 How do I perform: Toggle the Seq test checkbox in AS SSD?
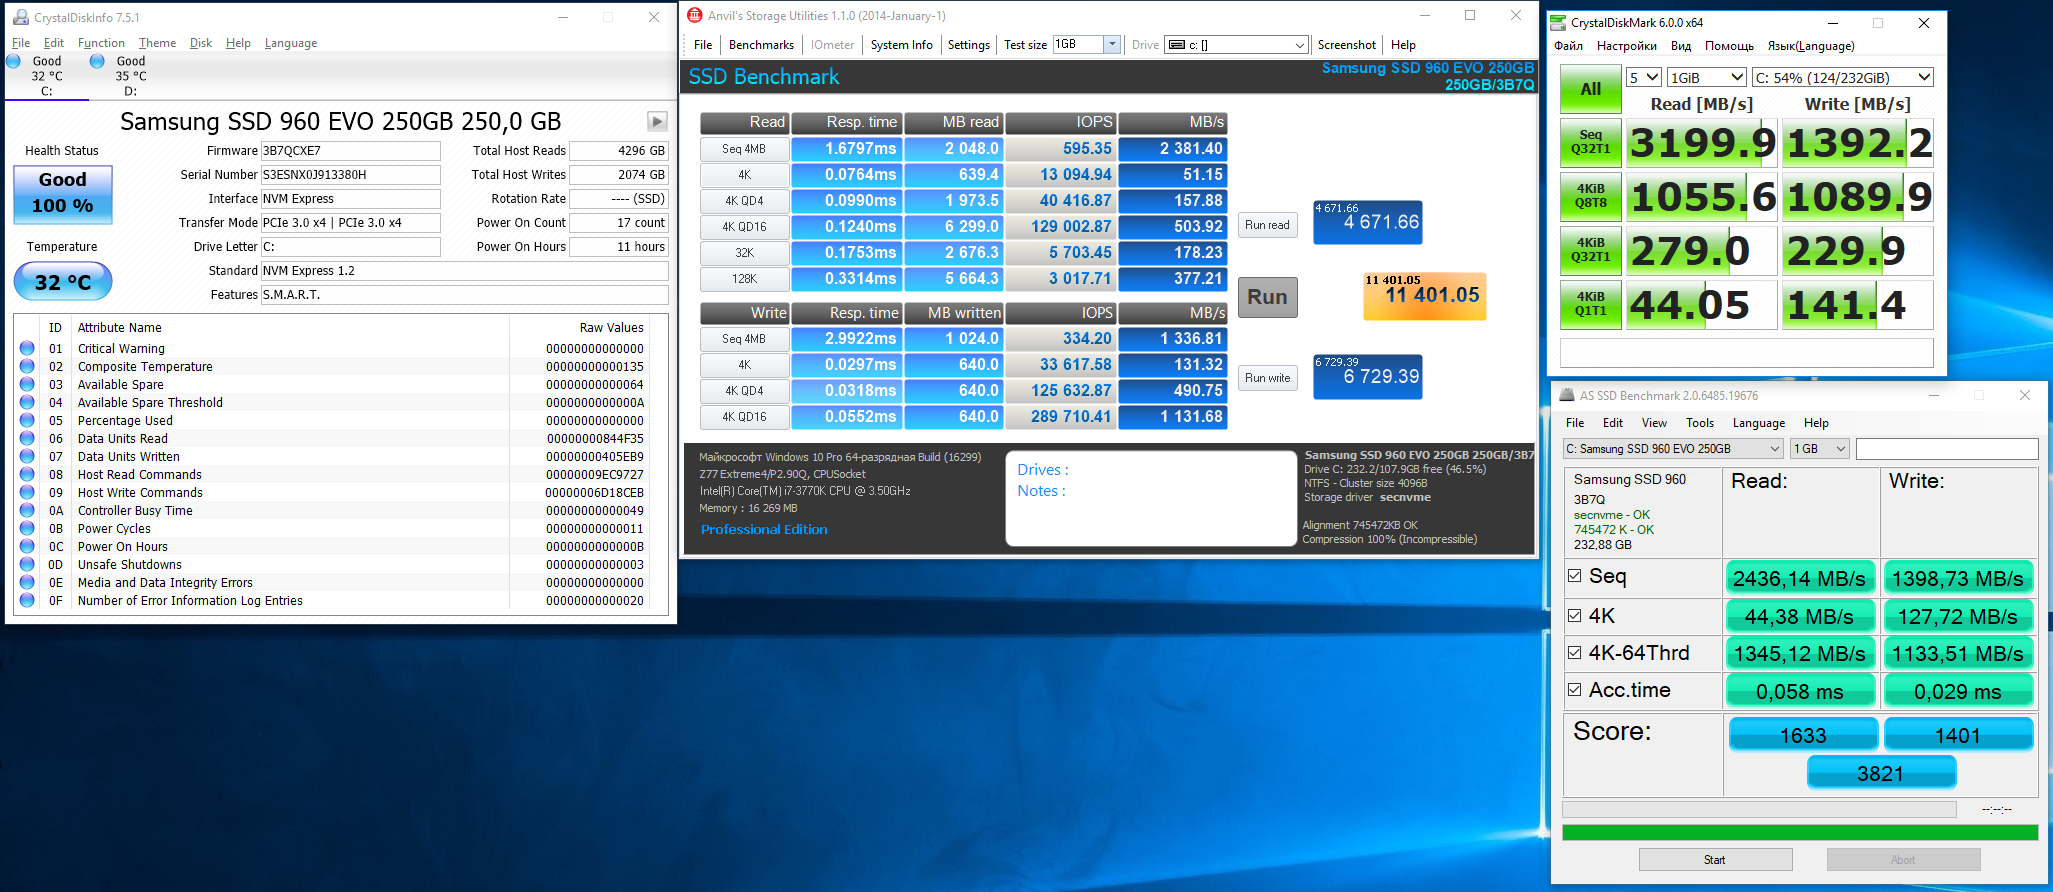click(x=1575, y=576)
